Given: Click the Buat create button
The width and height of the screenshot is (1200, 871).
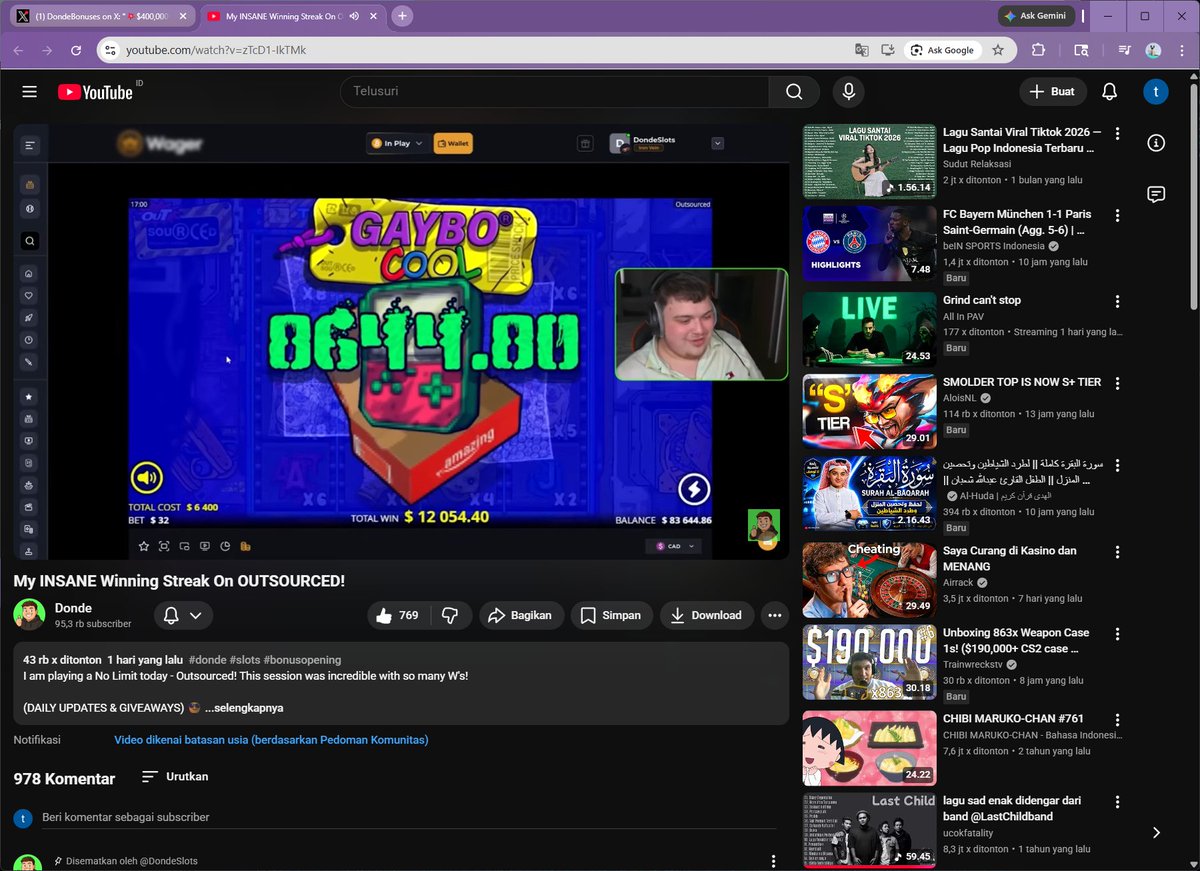Looking at the screenshot, I should (1052, 91).
